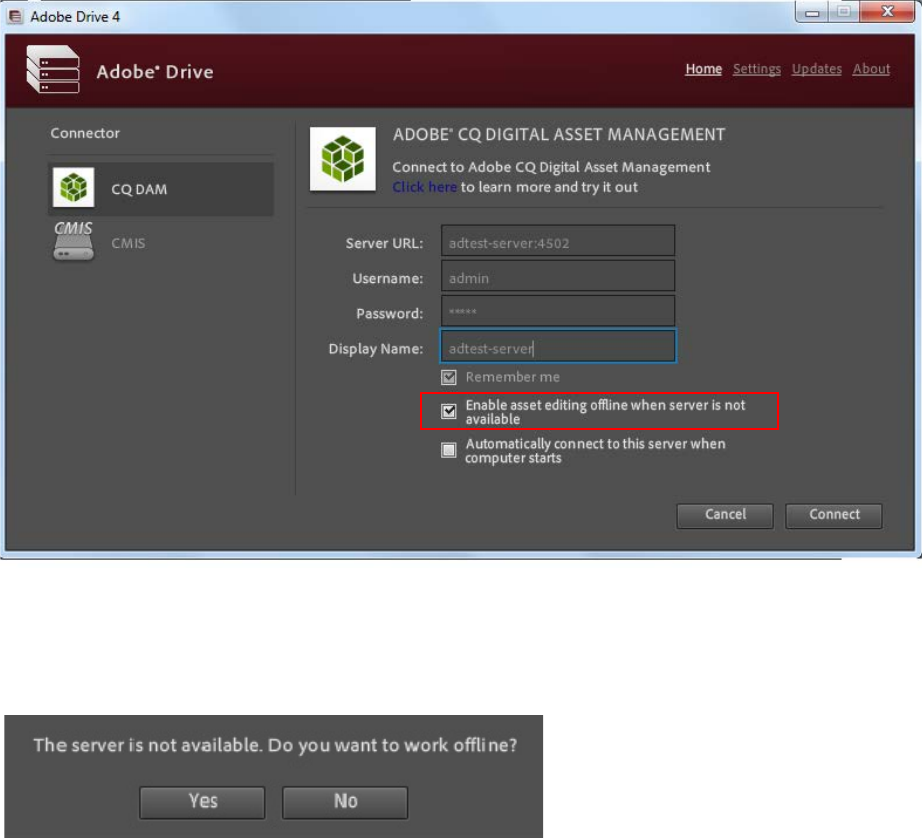Focus the Username field
The height and width of the screenshot is (838, 922).
point(558,276)
